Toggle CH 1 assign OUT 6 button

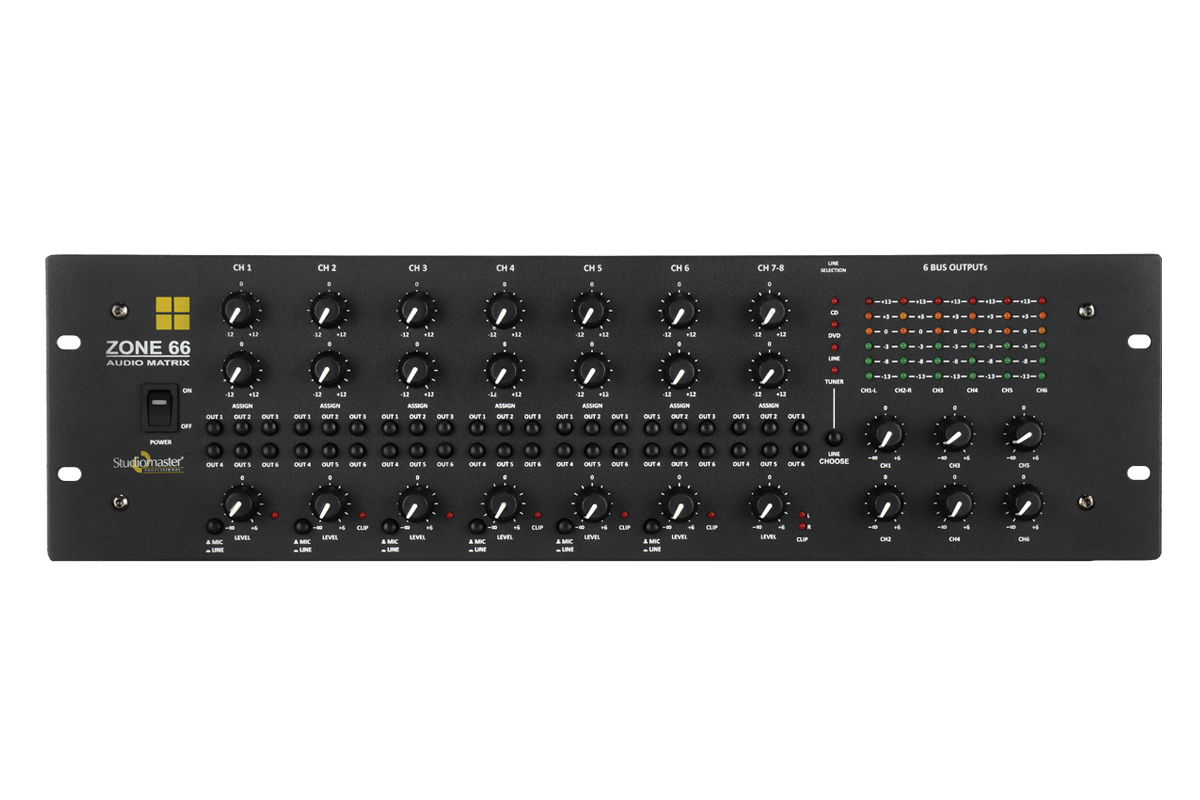271,451
